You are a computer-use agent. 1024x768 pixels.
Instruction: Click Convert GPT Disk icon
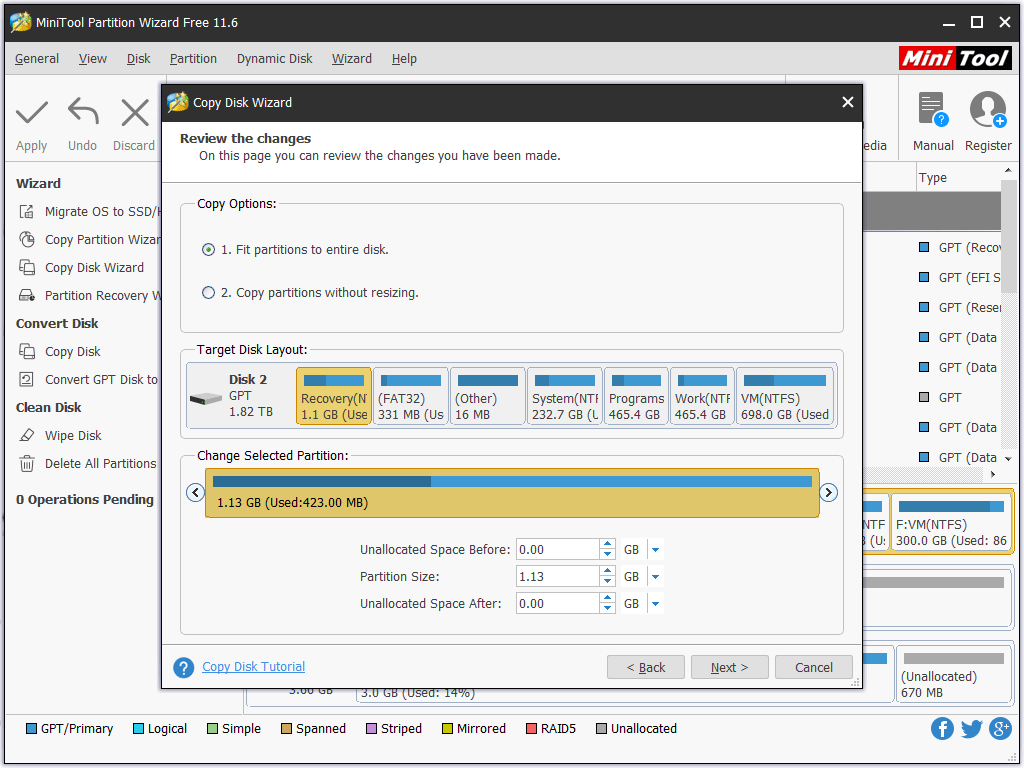[x=27, y=379]
